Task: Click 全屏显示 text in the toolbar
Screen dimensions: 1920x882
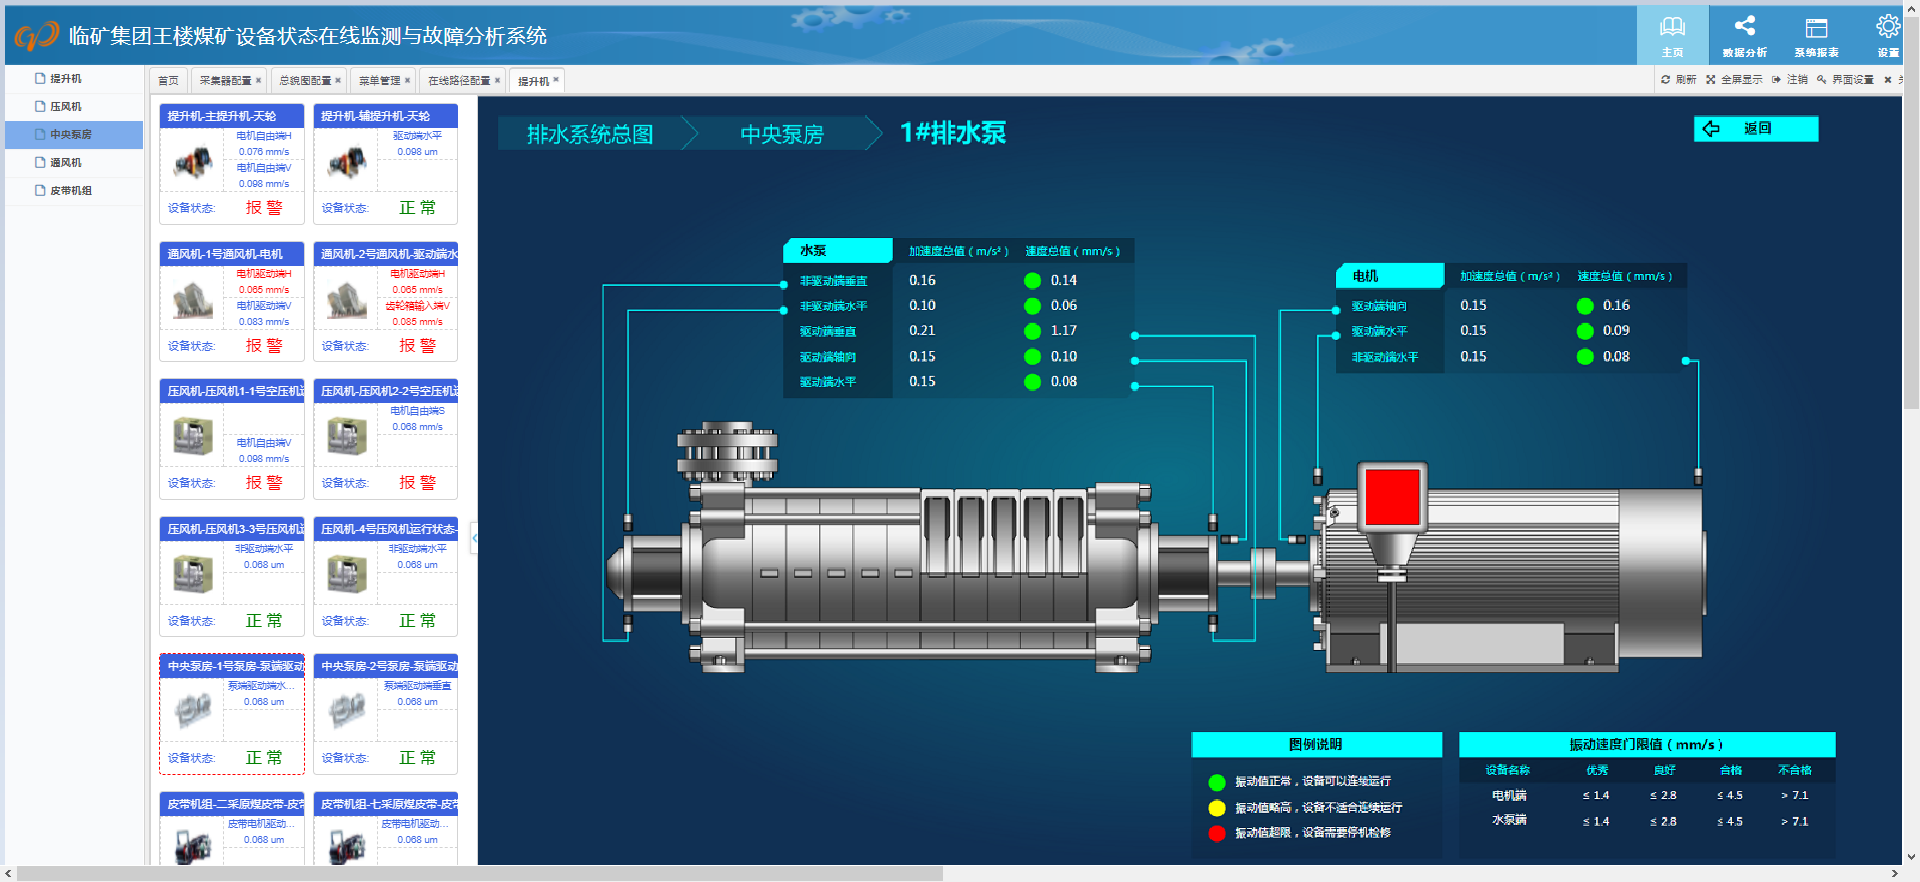Action: tap(1742, 80)
